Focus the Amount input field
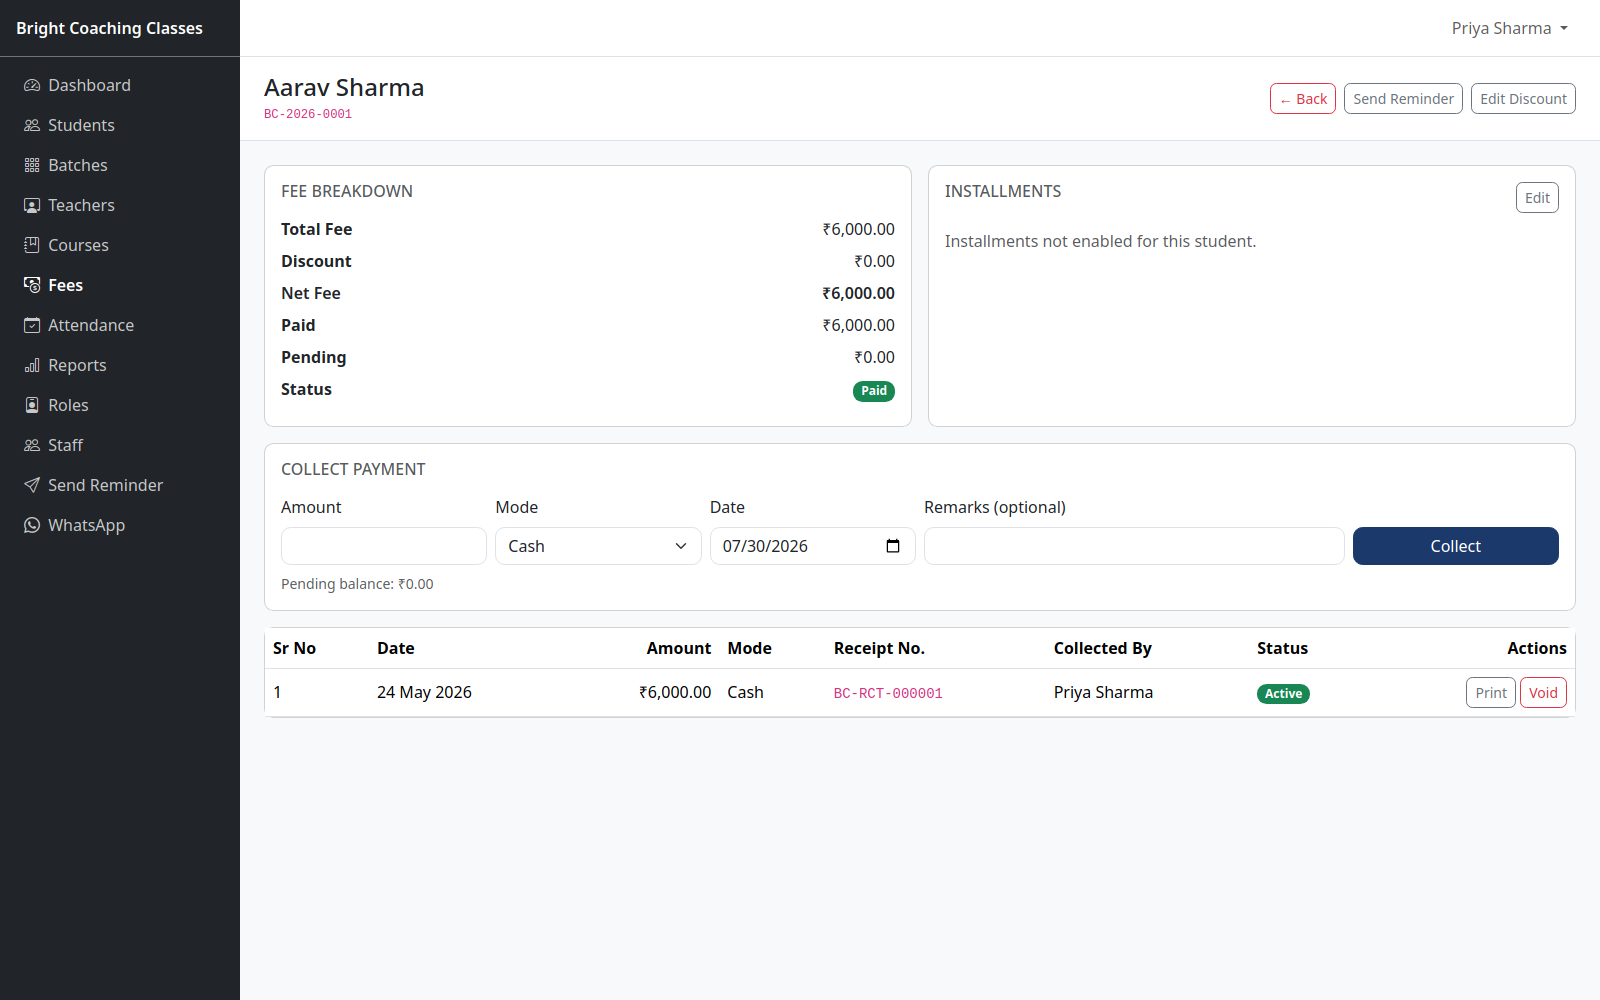Screen dimensions: 1600x1000 click(x=384, y=546)
